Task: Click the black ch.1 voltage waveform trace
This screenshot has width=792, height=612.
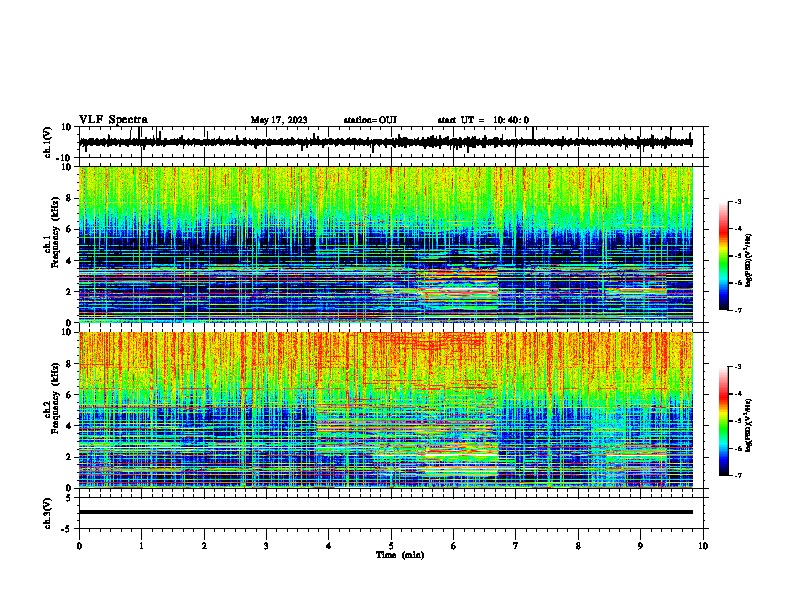Action: 385,142
